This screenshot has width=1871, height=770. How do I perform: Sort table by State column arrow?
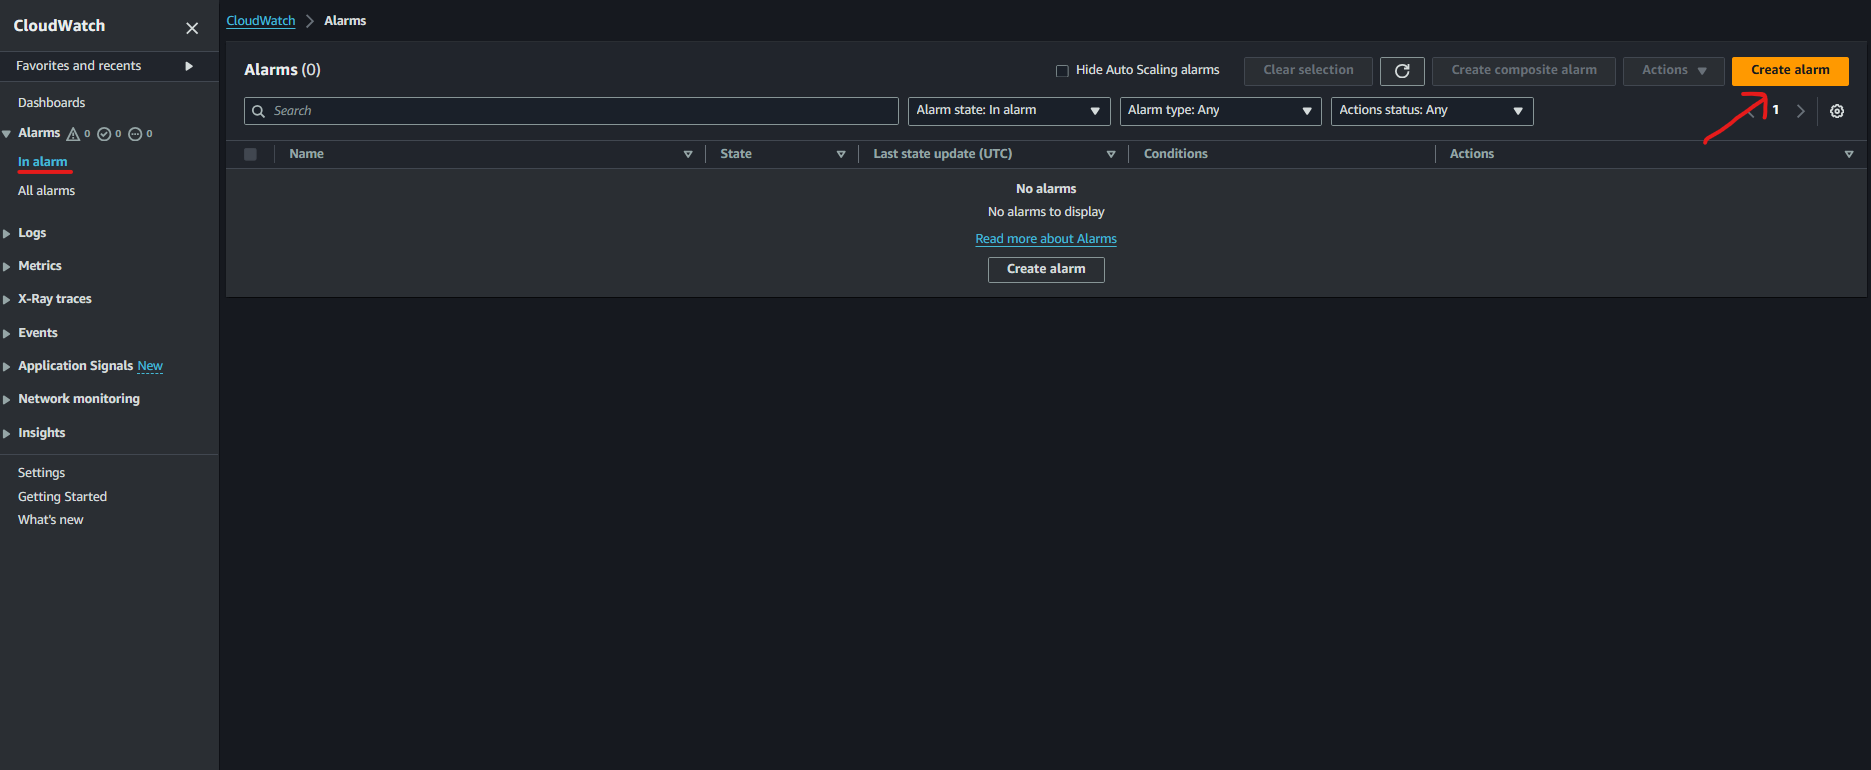point(841,154)
